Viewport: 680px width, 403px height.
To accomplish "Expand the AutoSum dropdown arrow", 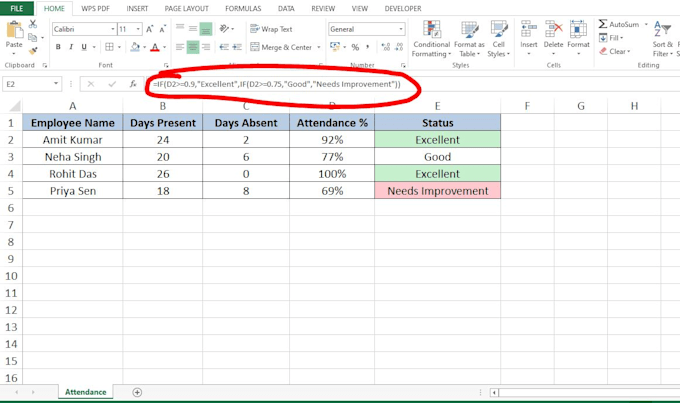I will [x=646, y=24].
